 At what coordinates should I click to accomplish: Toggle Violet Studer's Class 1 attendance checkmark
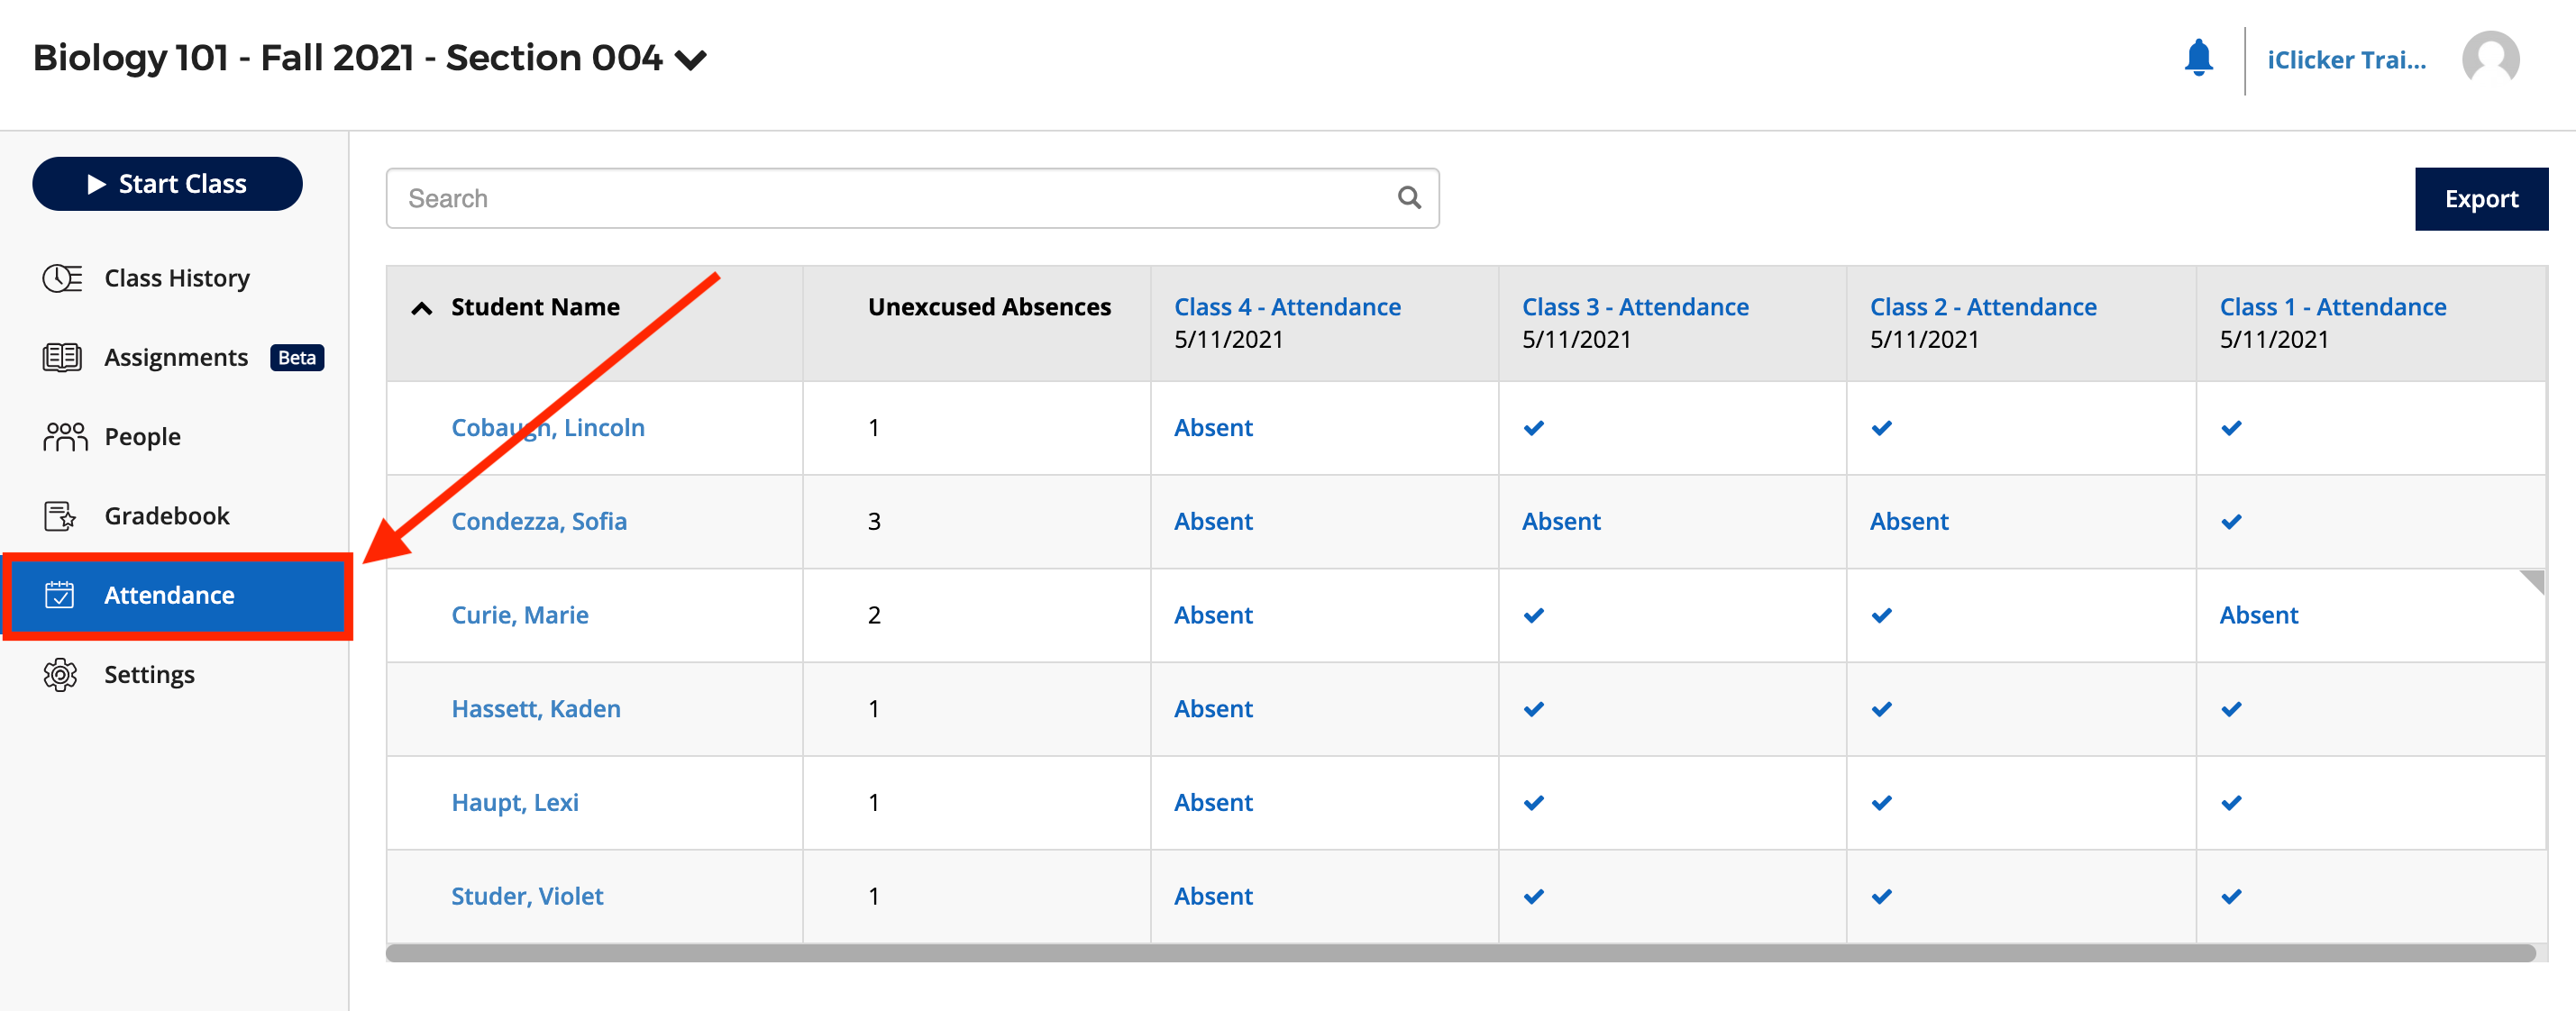pyautogui.click(x=2230, y=896)
